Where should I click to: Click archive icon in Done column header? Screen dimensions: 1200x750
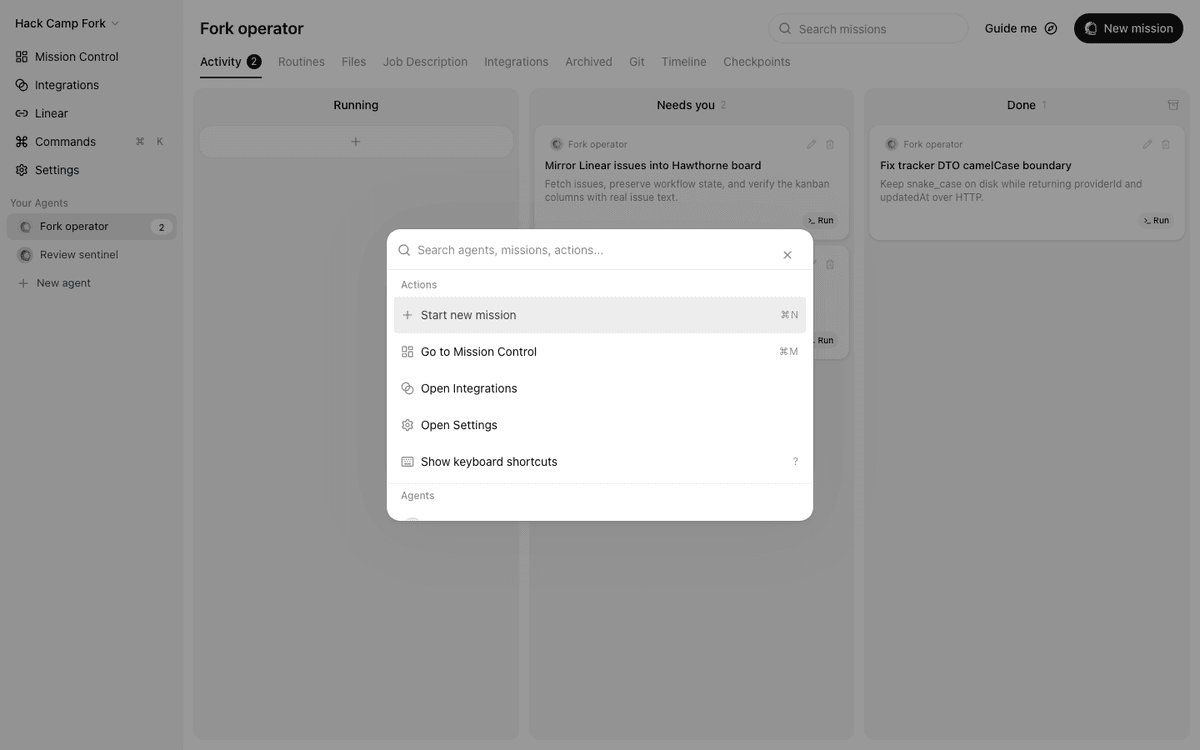pyautogui.click(x=1173, y=105)
